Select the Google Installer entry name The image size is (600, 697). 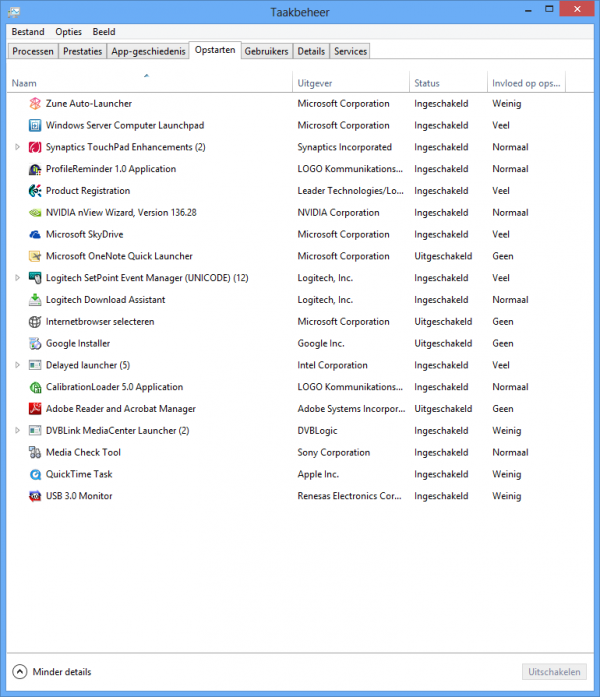tap(78, 343)
